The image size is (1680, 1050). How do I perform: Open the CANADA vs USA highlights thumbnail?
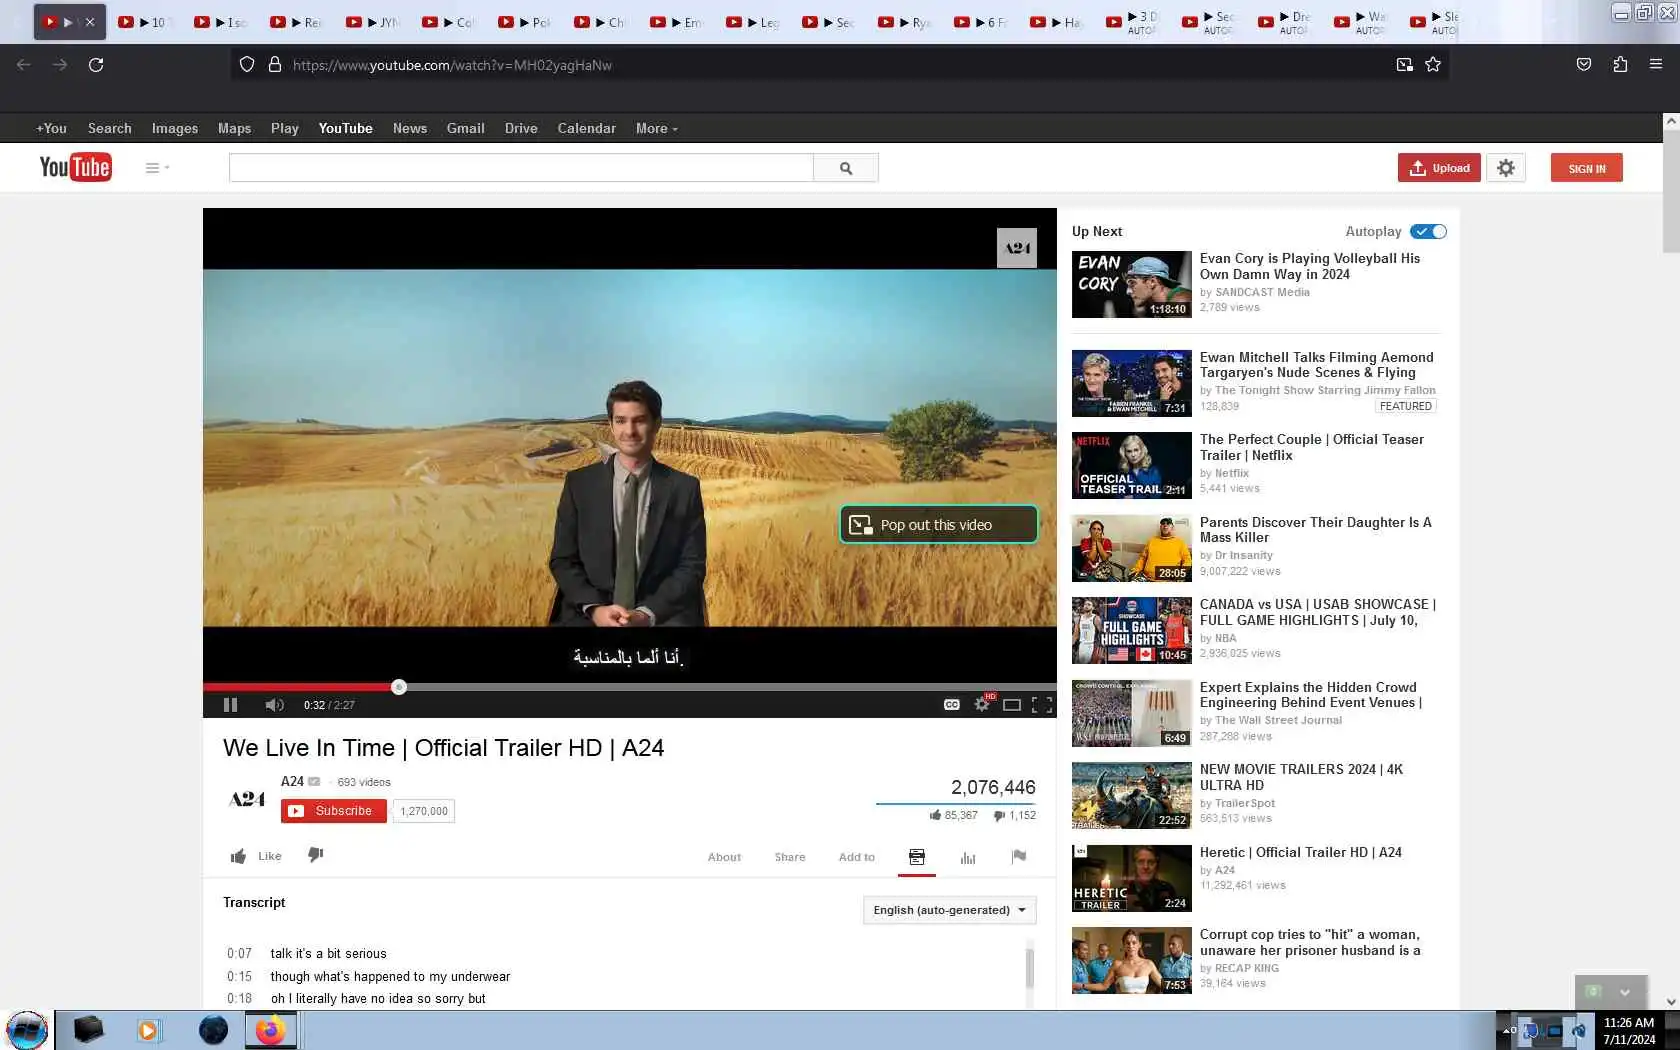[1132, 631]
